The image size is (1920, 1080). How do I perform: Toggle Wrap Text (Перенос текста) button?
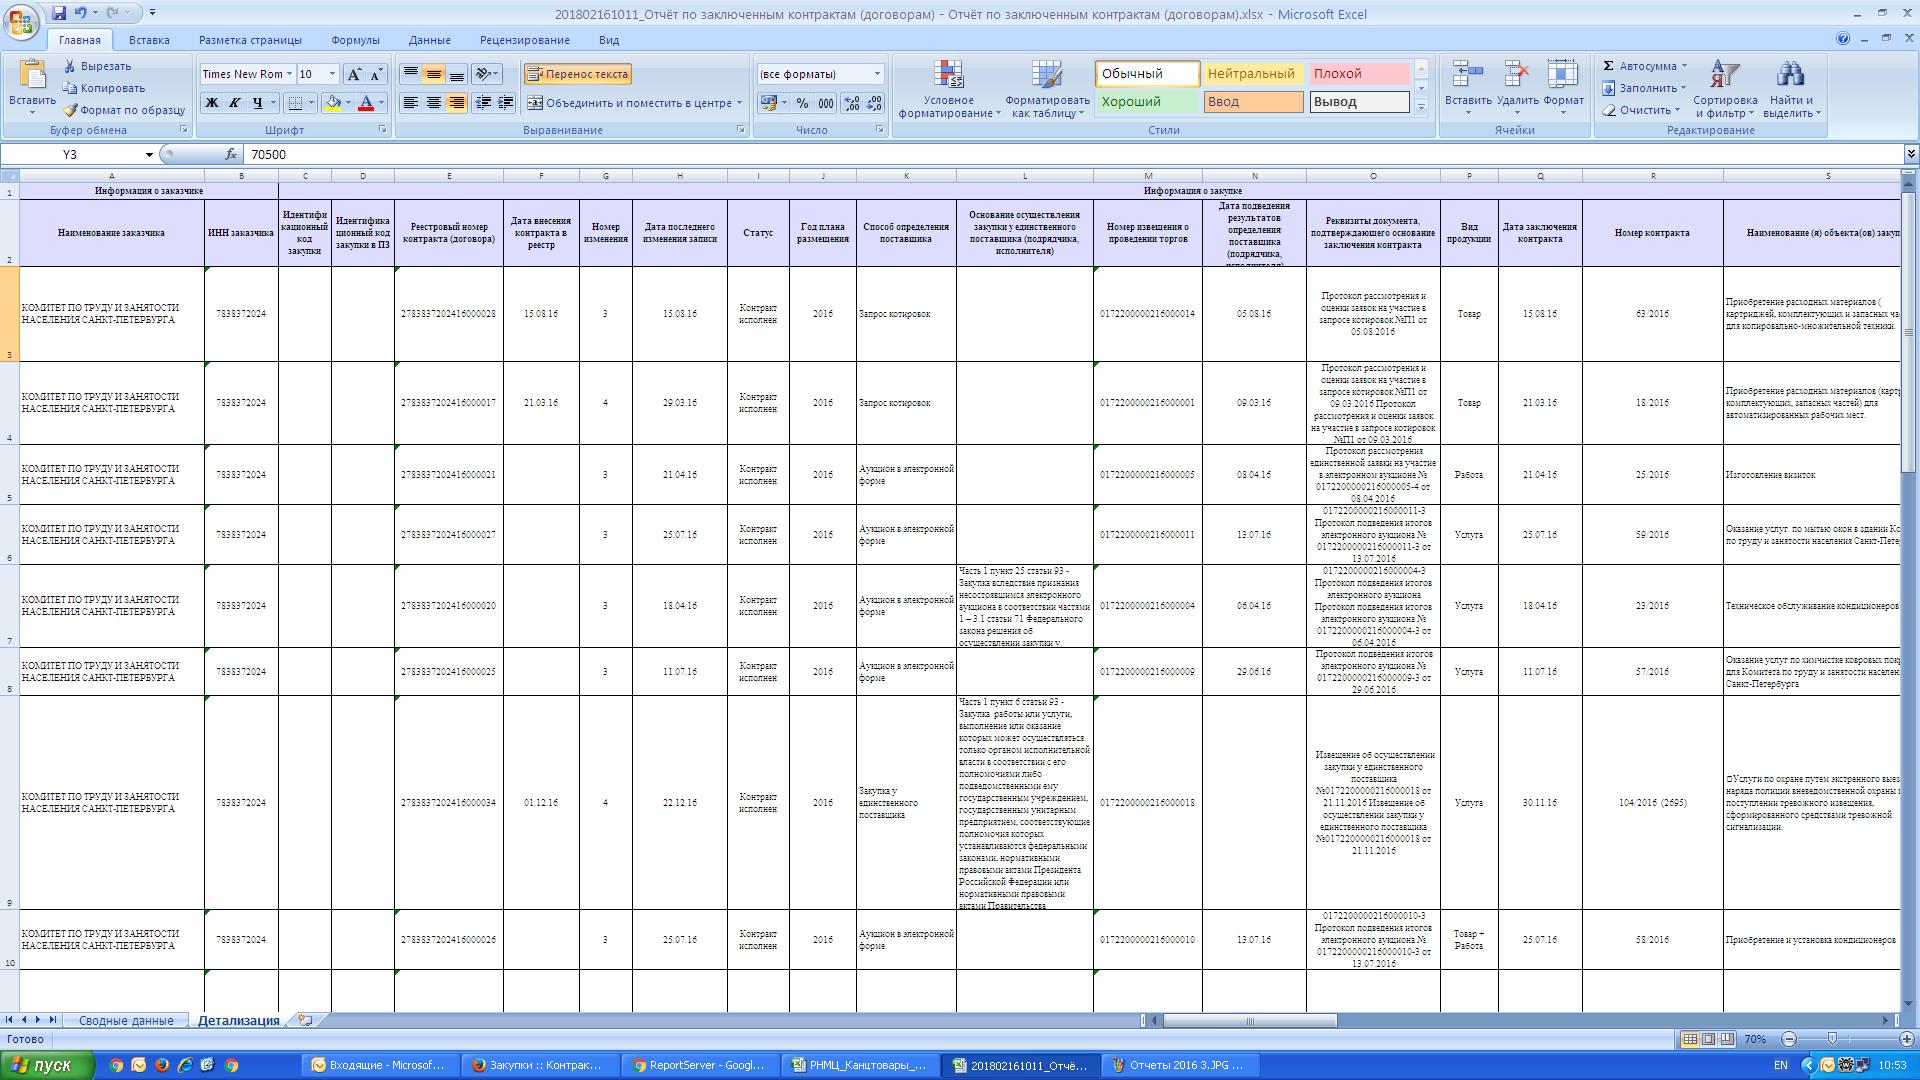[x=578, y=74]
